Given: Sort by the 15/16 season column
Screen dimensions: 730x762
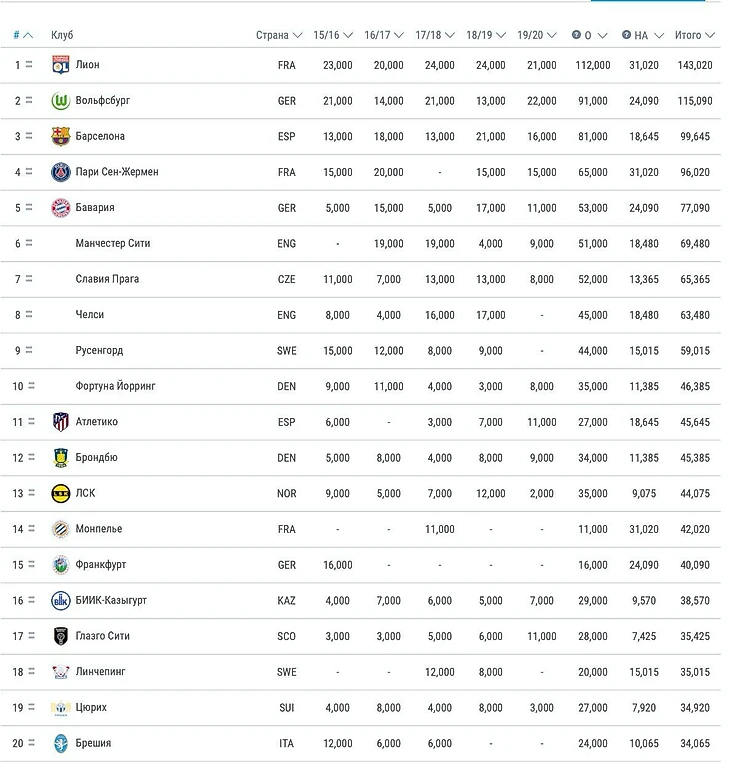Looking at the screenshot, I should pos(332,35).
